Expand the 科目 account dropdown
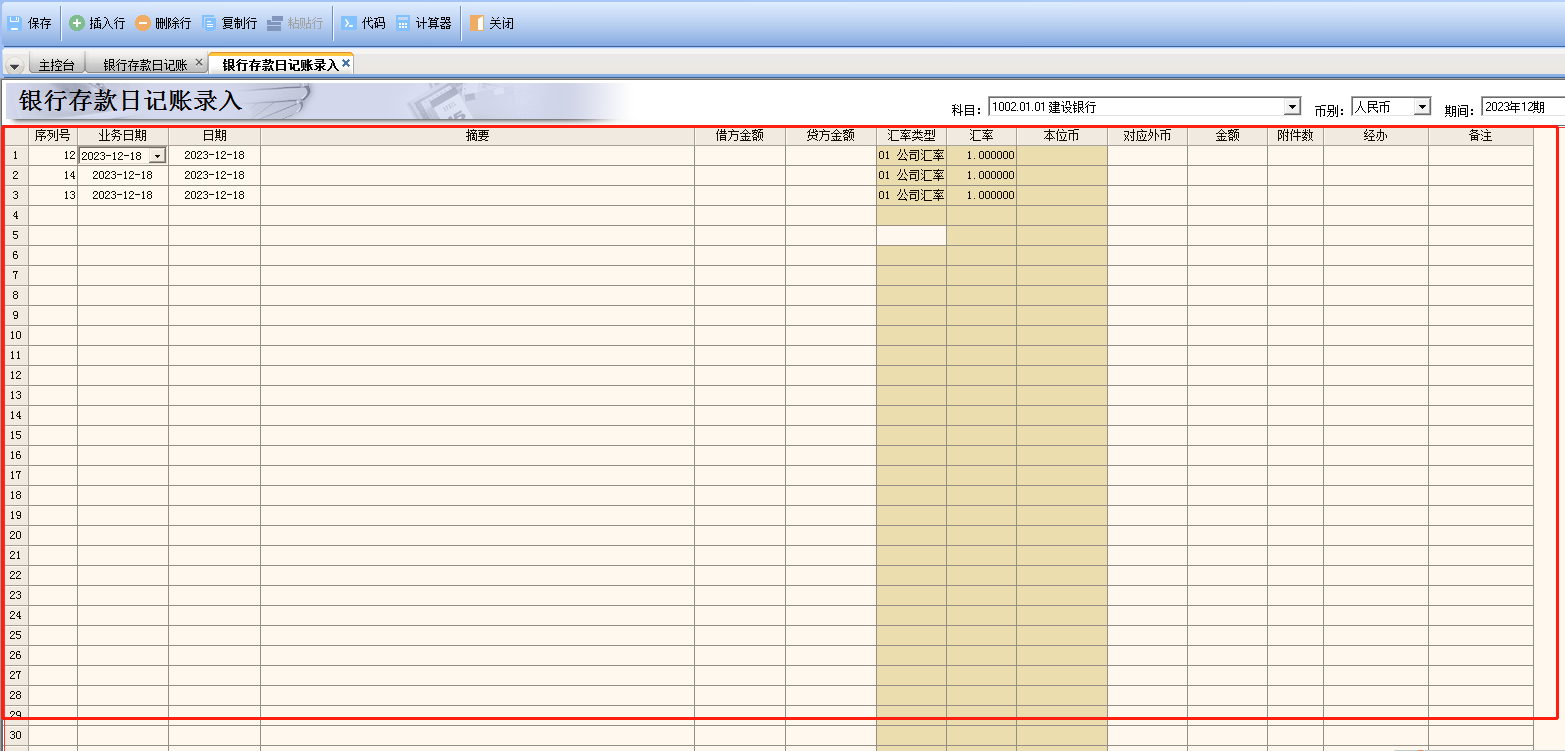Viewport: 1565px width, 751px height. [x=1292, y=107]
